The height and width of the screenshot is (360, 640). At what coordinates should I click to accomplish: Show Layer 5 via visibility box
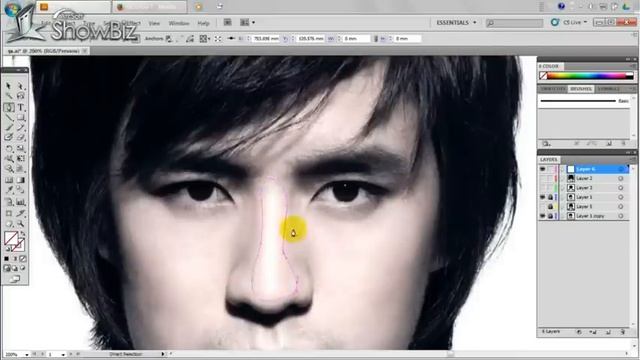(543, 207)
